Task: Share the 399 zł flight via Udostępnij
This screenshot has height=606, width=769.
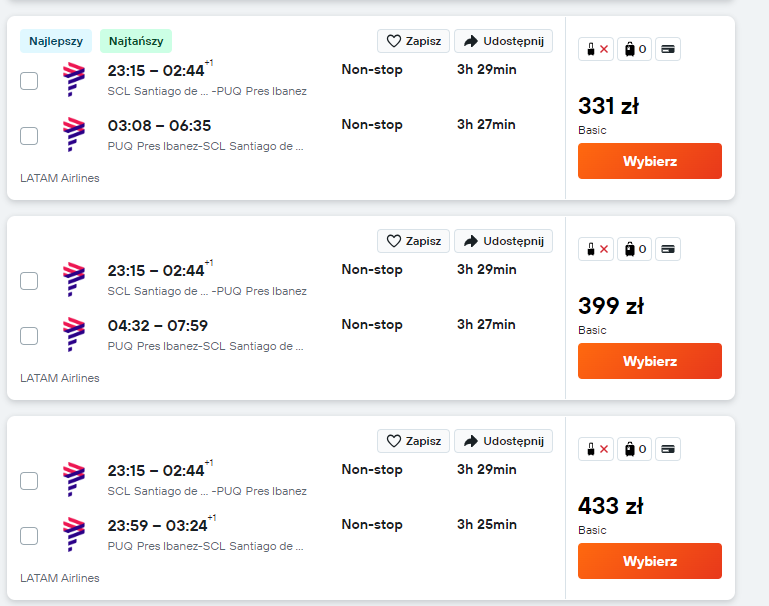Action: [x=503, y=241]
